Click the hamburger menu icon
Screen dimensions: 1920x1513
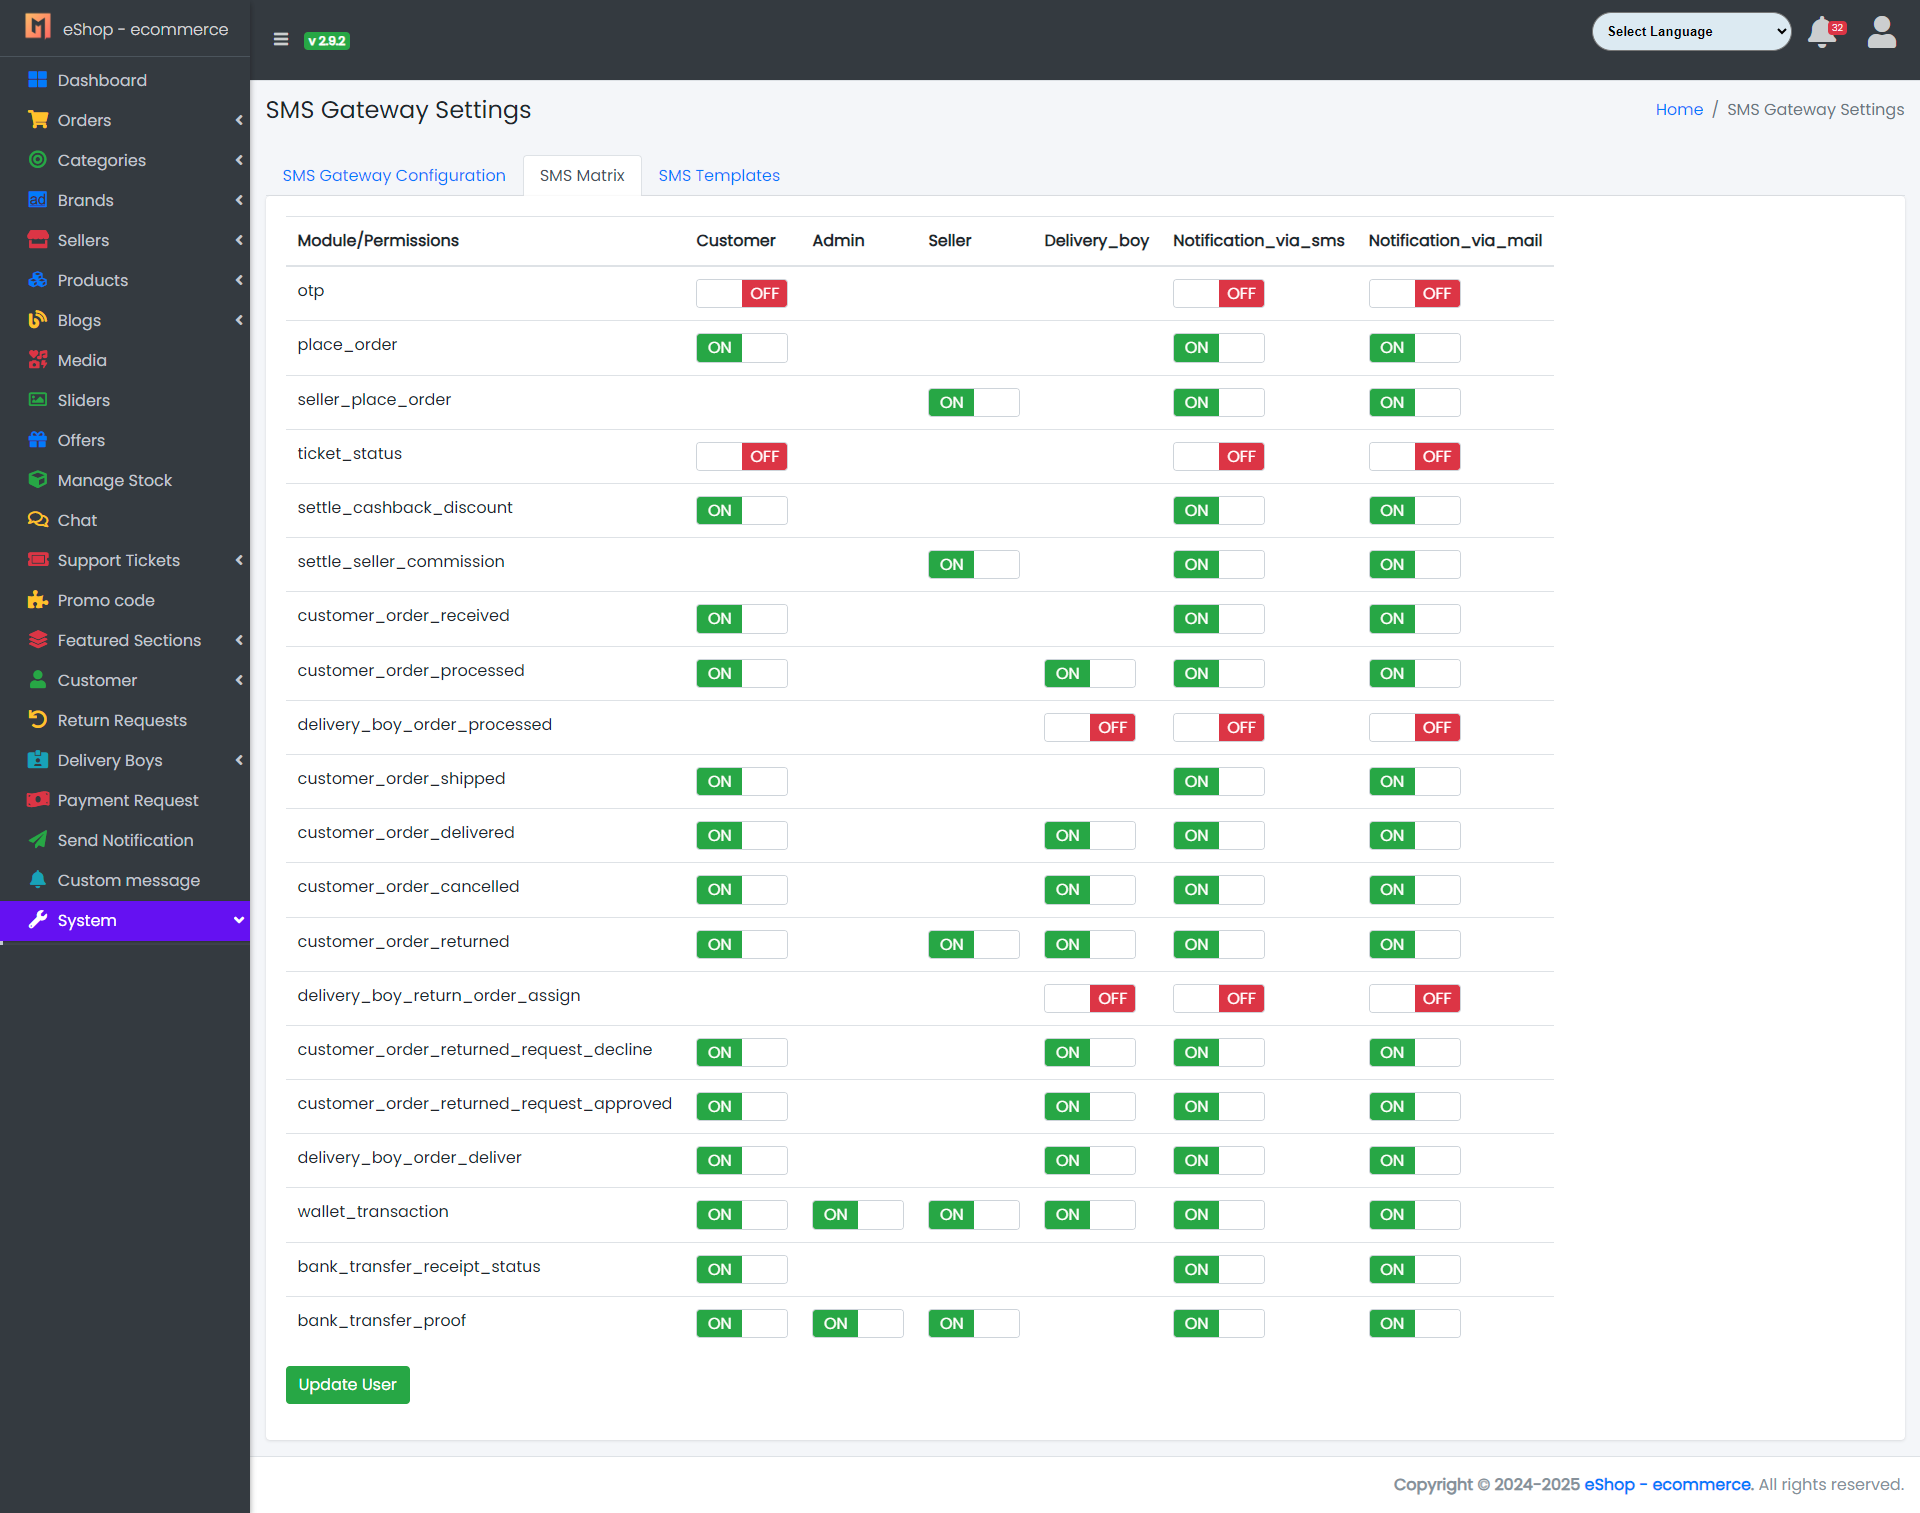281,40
